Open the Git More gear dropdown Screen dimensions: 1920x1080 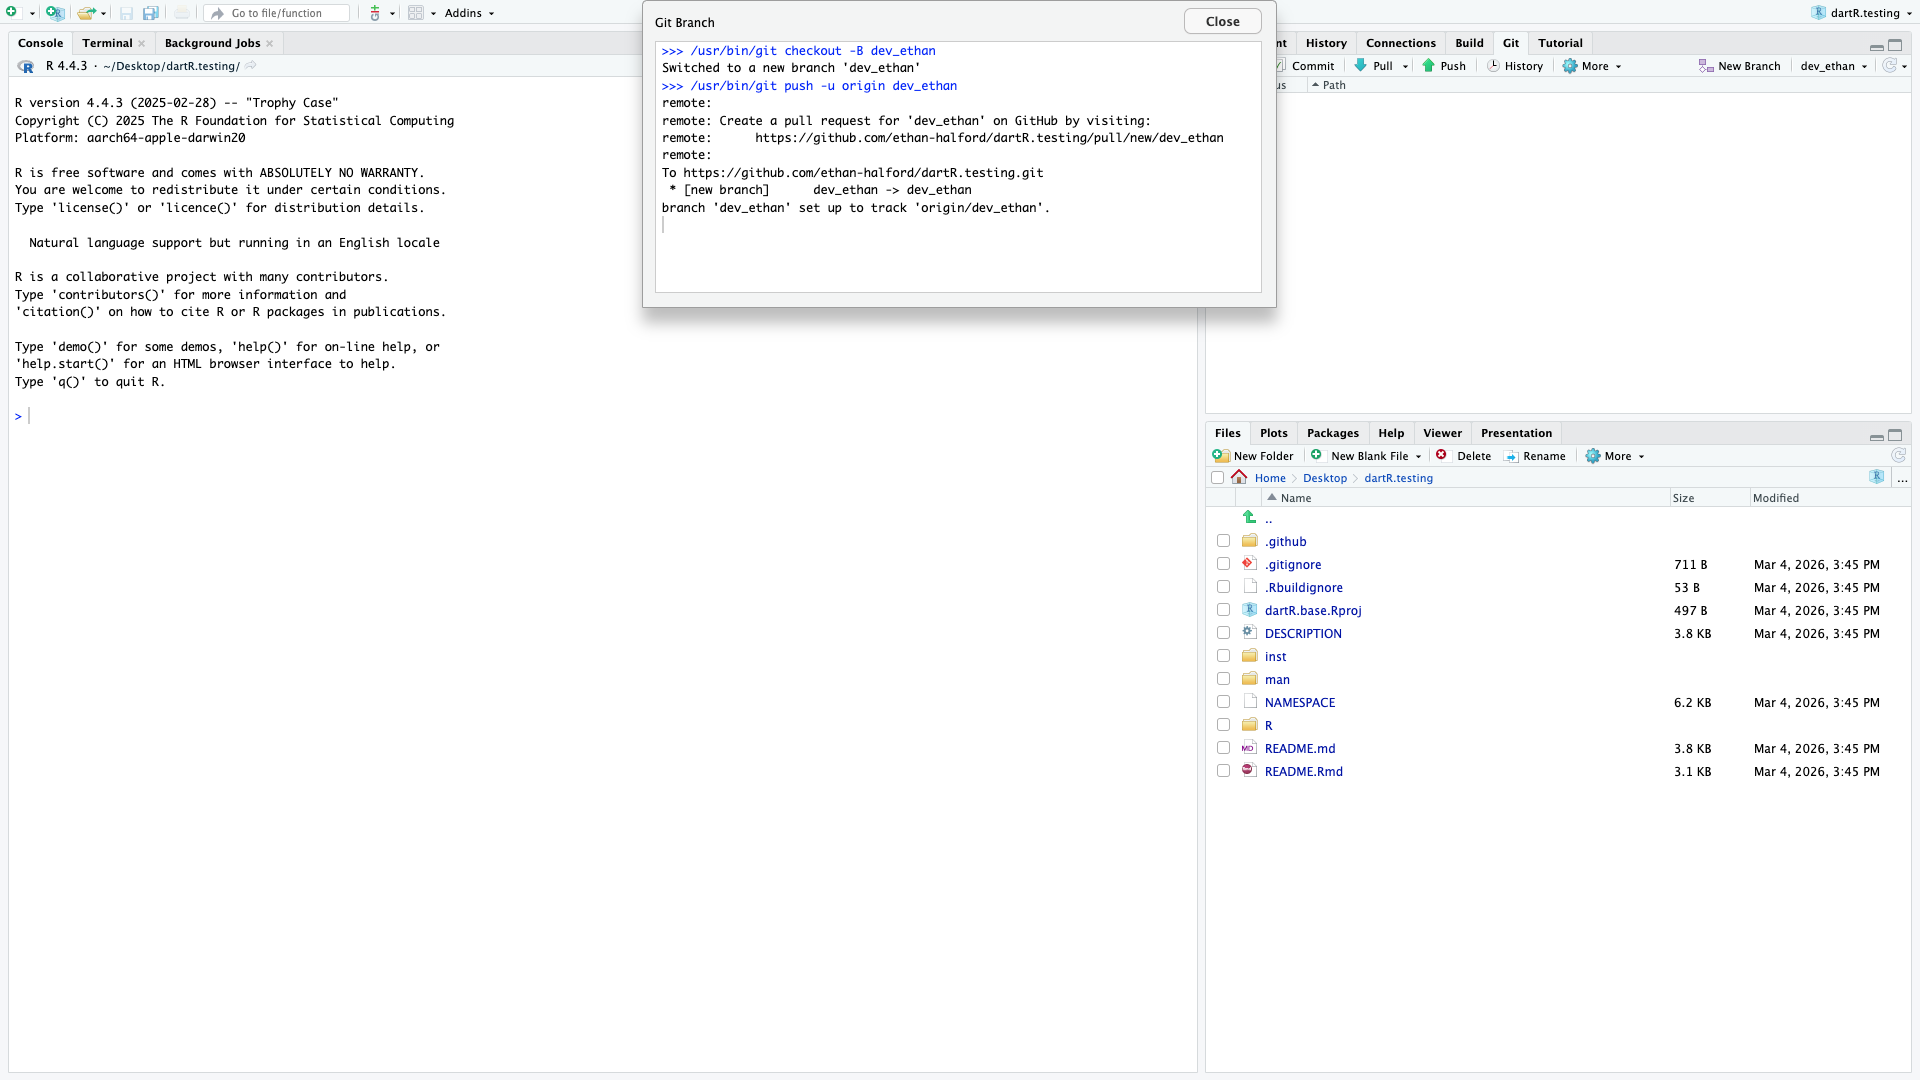[1591, 66]
